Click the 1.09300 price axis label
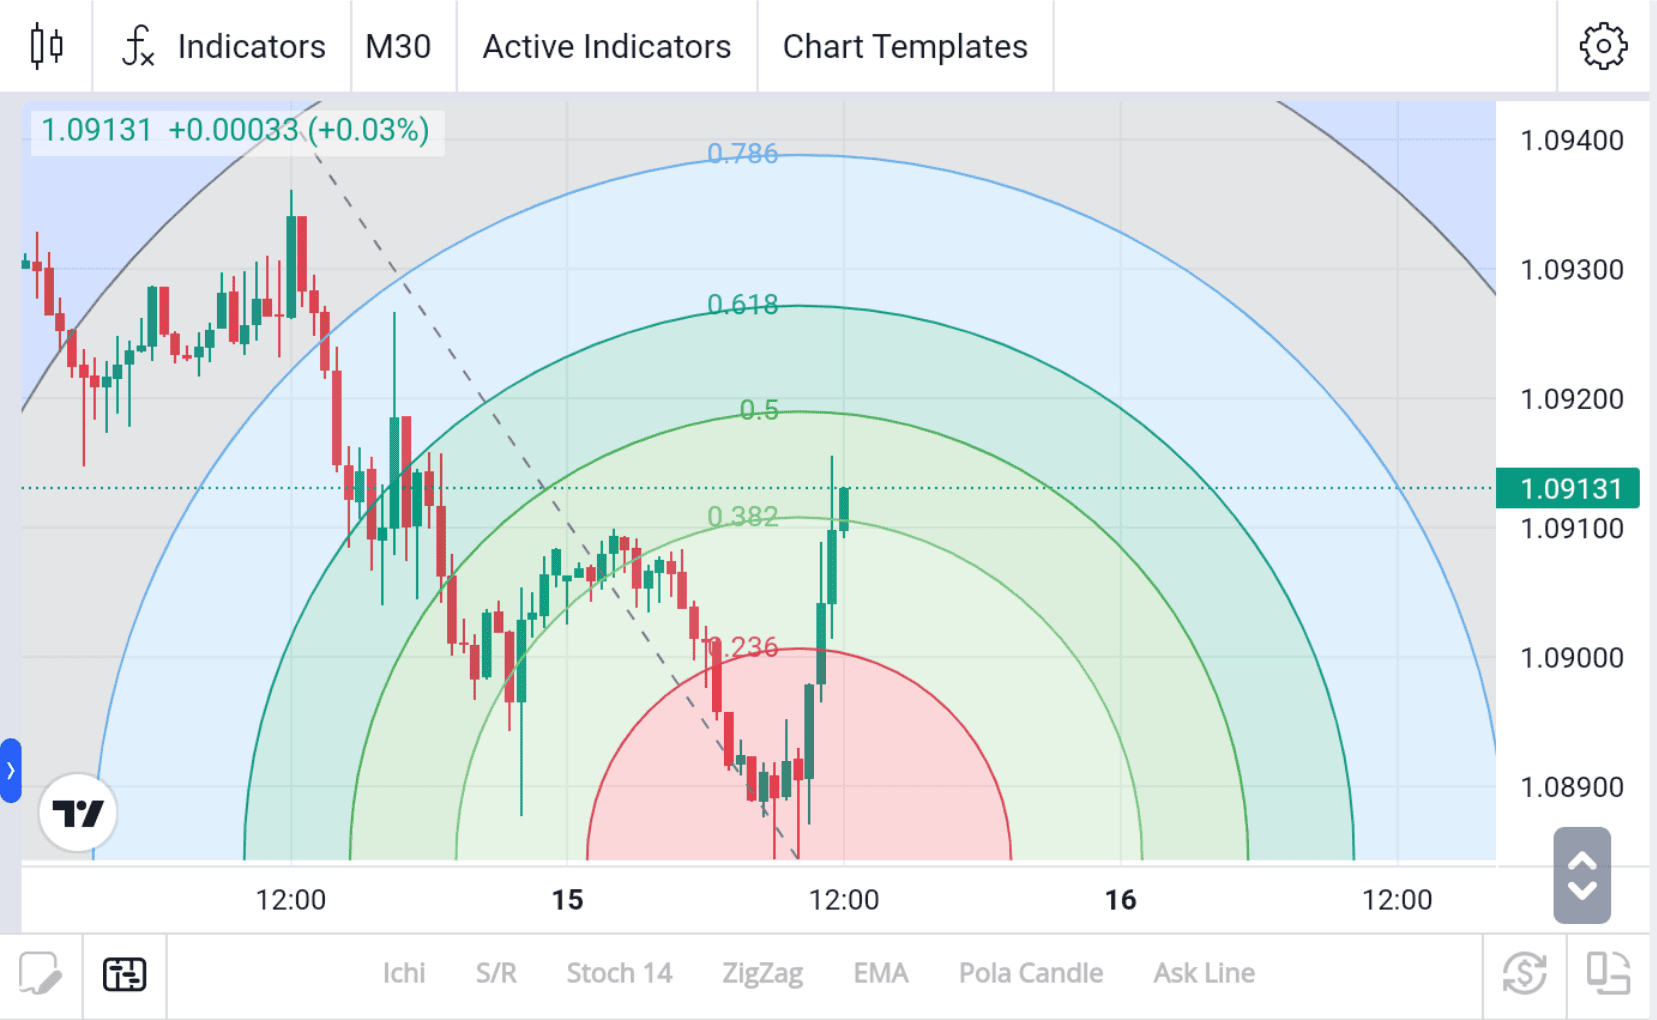 1572,270
